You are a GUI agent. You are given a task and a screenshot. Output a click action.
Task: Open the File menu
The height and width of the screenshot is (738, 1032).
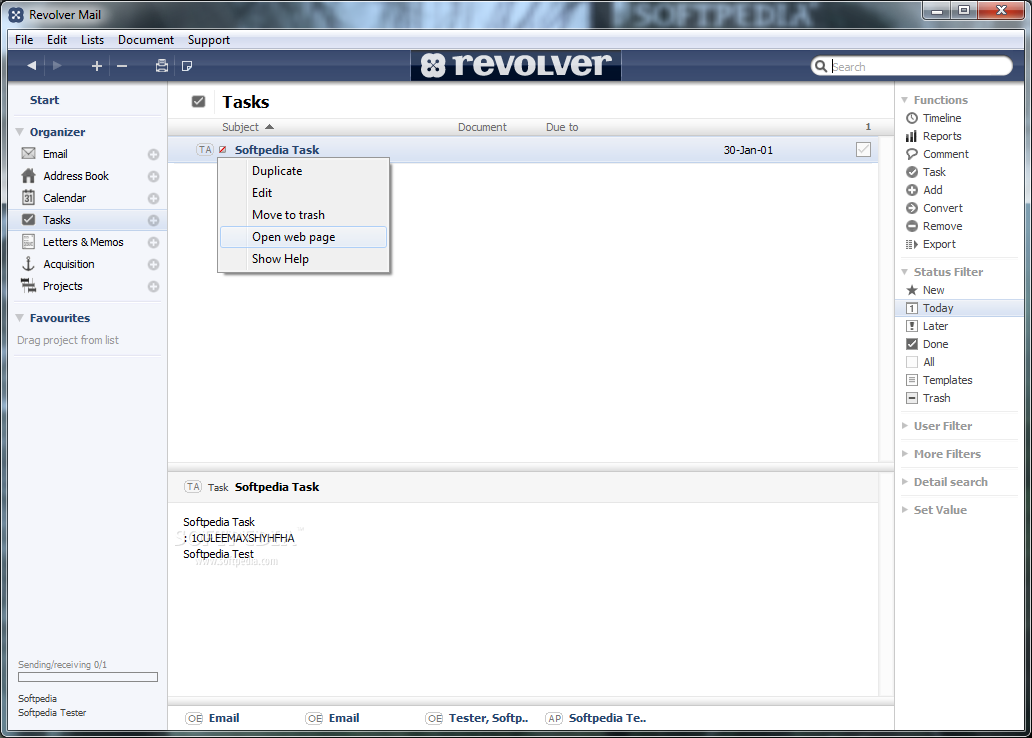pos(24,40)
